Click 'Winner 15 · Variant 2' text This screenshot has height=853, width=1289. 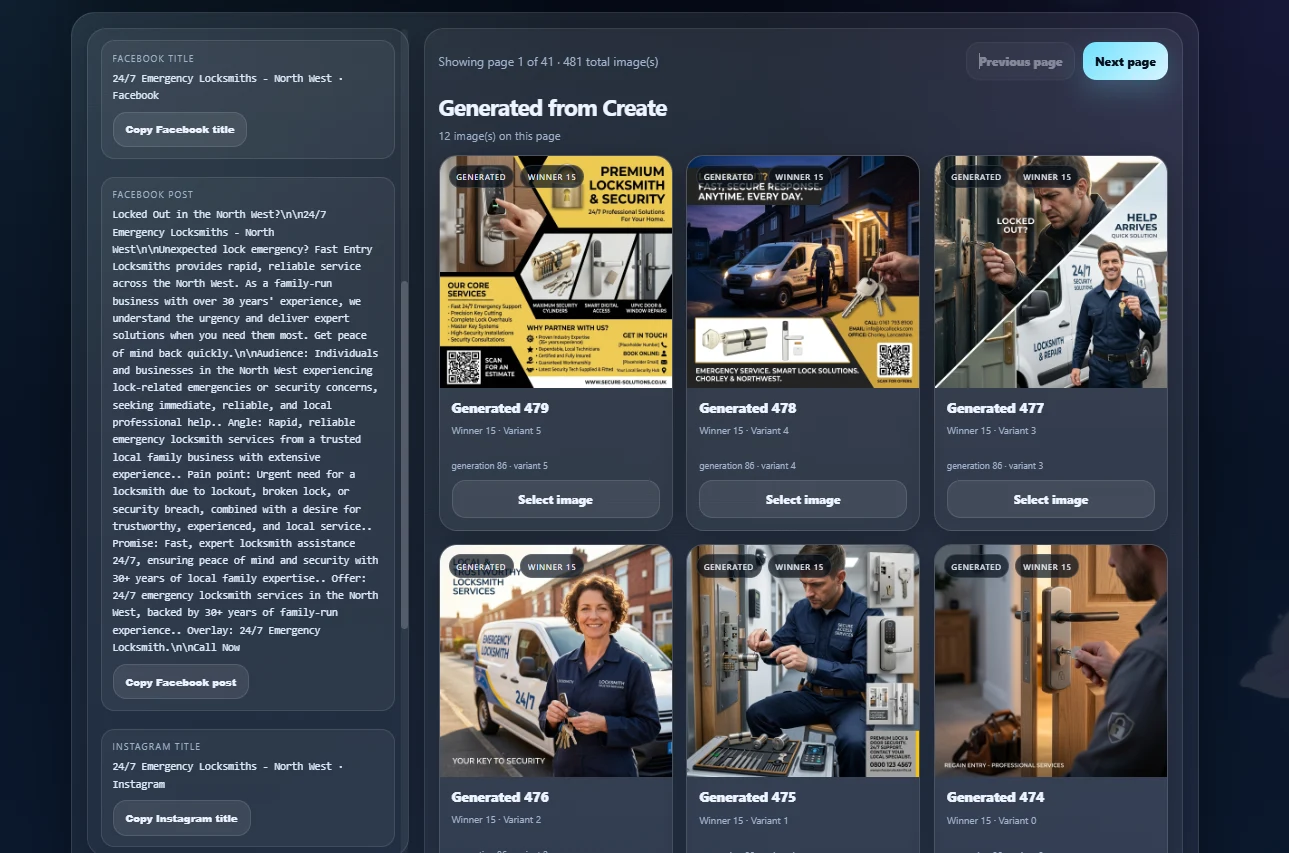pos(496,820)
